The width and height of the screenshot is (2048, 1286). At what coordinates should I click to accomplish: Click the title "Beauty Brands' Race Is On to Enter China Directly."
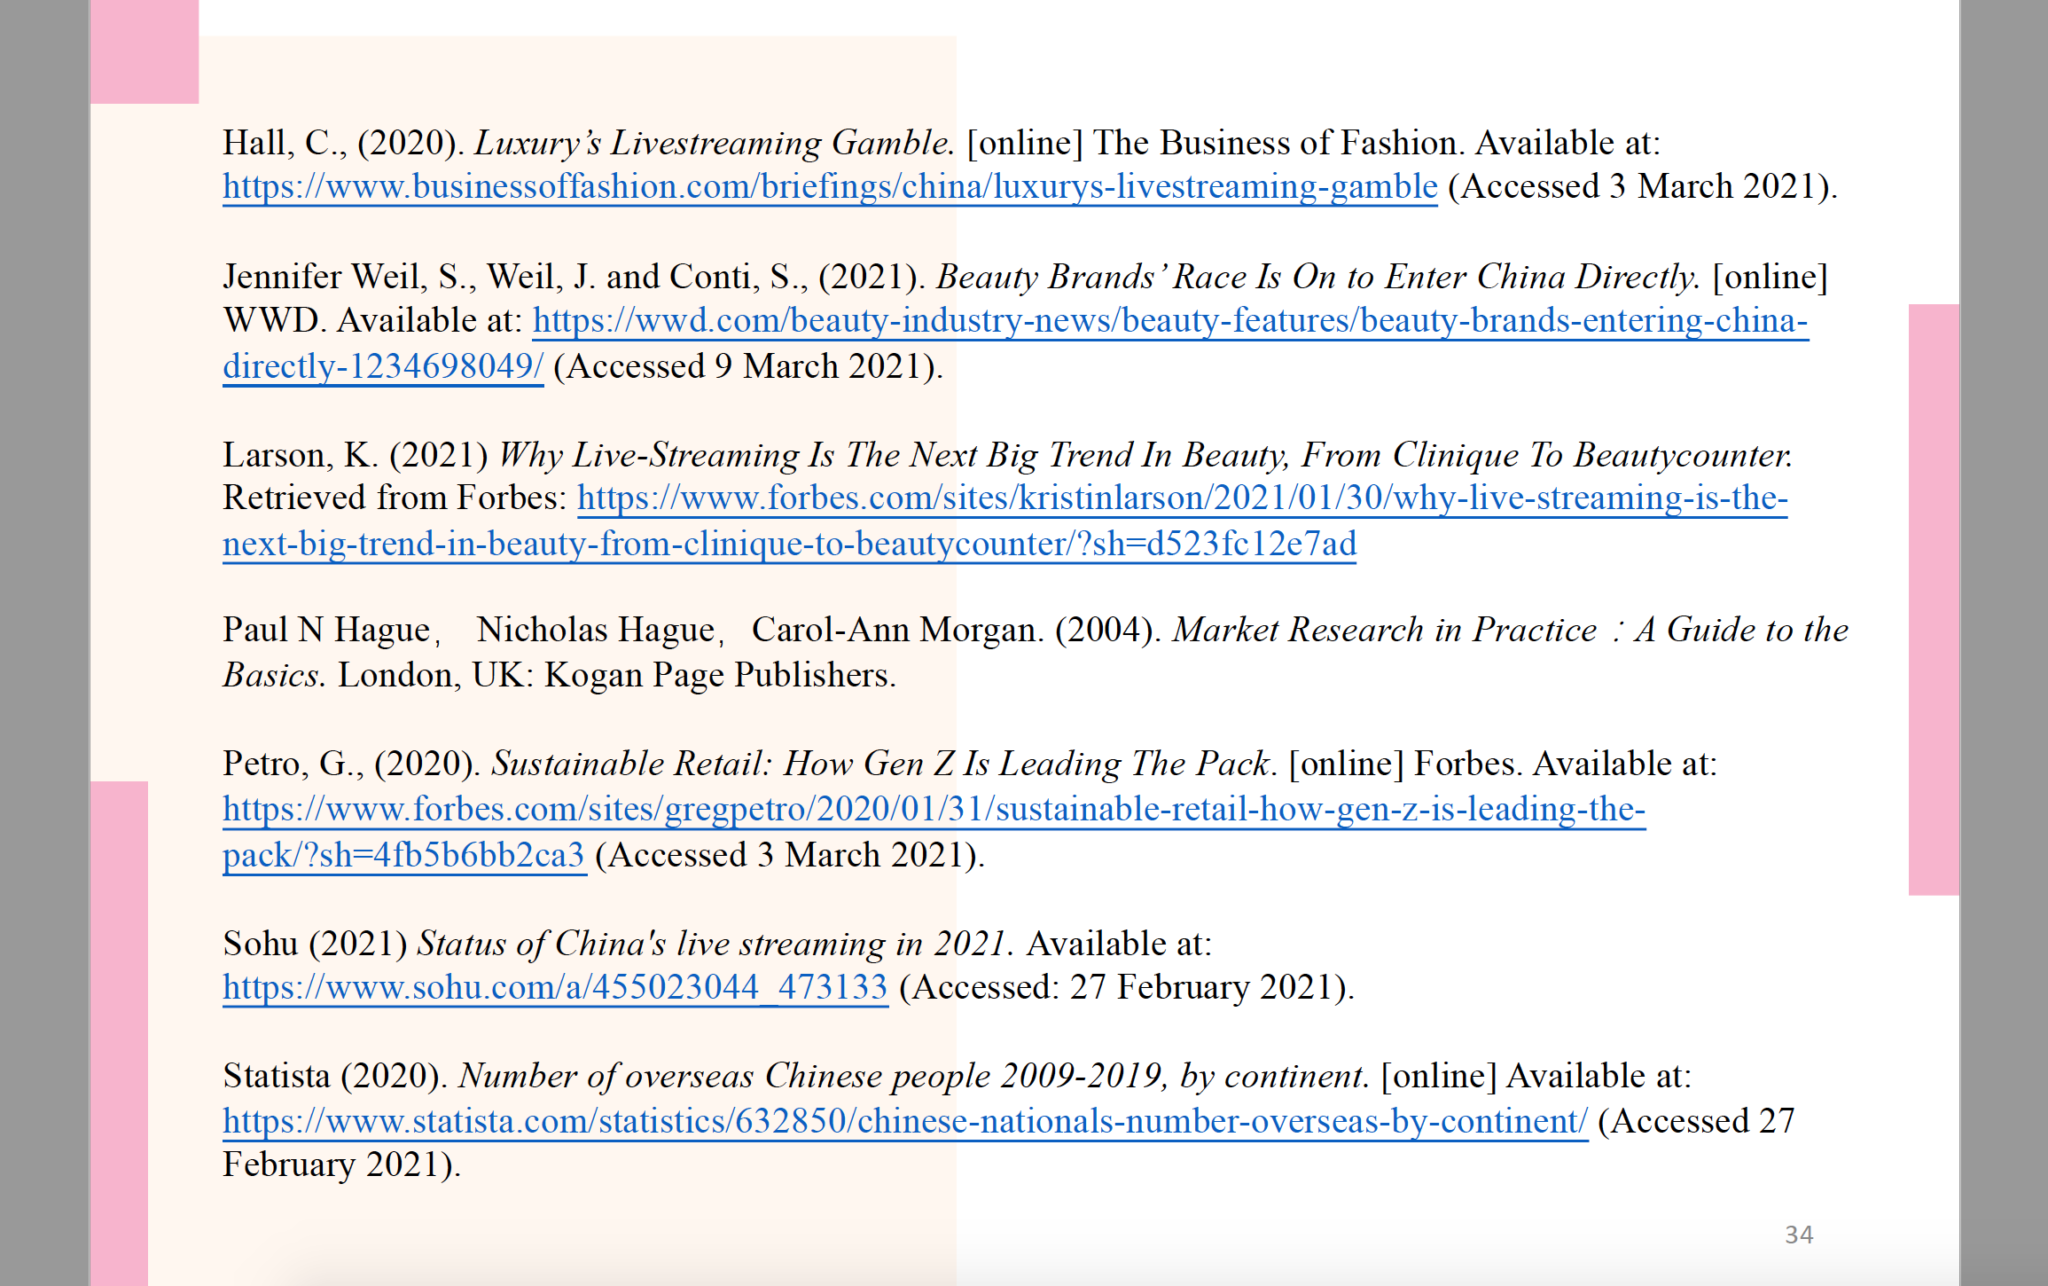[x=1318, y=277]
